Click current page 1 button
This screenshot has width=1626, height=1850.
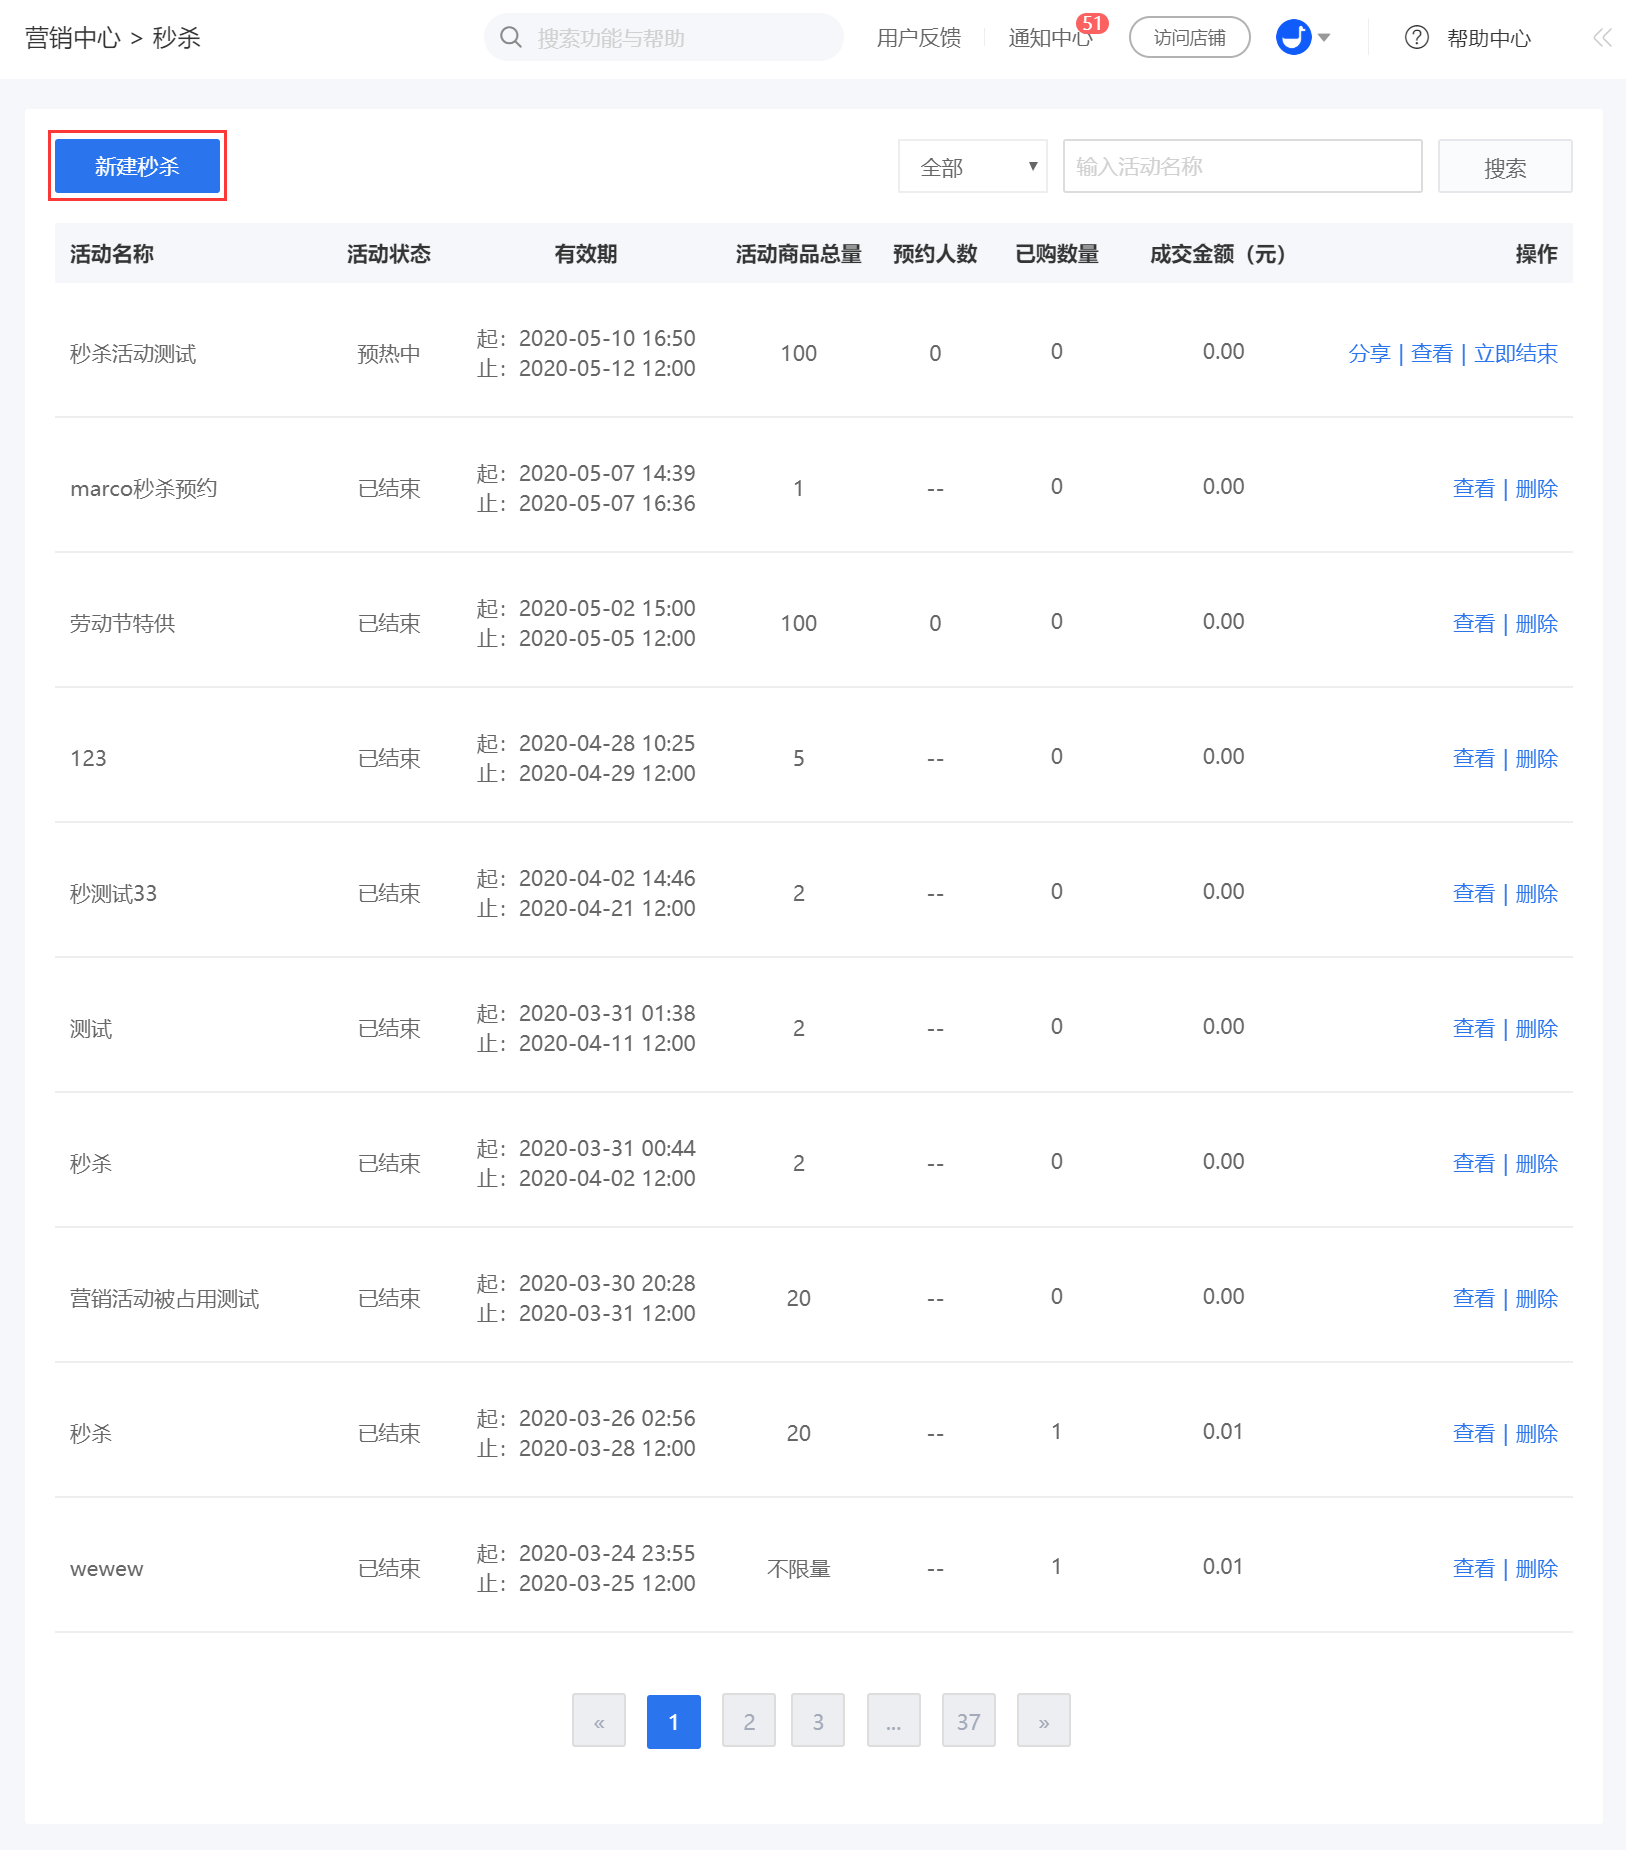point(673,1721)
